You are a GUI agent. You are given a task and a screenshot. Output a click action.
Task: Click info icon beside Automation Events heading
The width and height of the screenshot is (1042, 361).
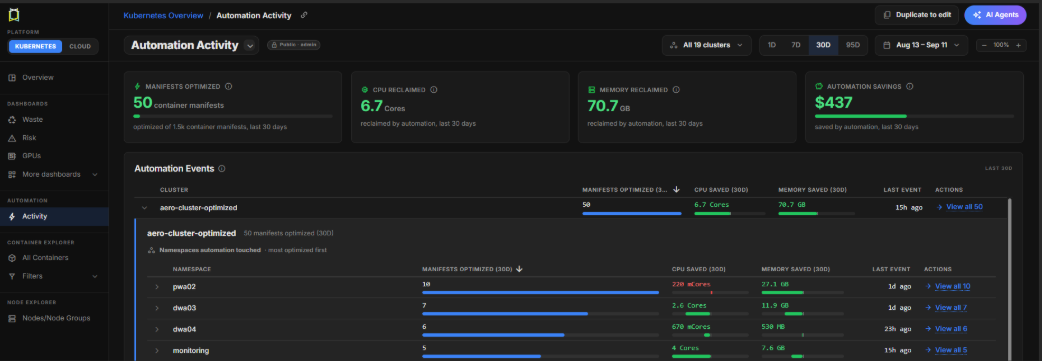click(x=222, y=169)
